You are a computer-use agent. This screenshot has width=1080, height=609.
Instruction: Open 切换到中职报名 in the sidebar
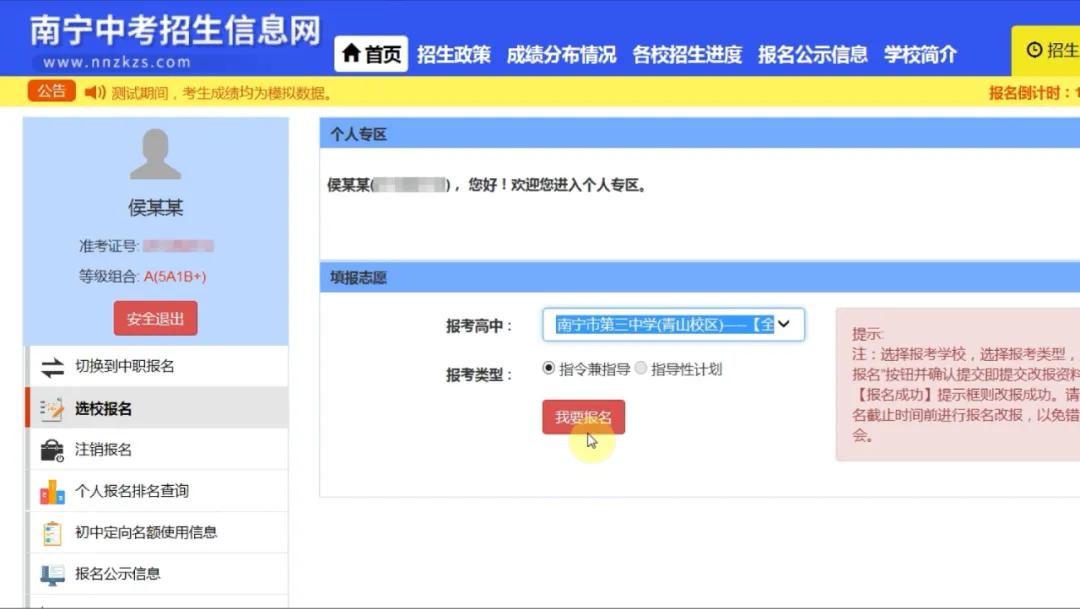pyautogui.click(x=157, y=367)
